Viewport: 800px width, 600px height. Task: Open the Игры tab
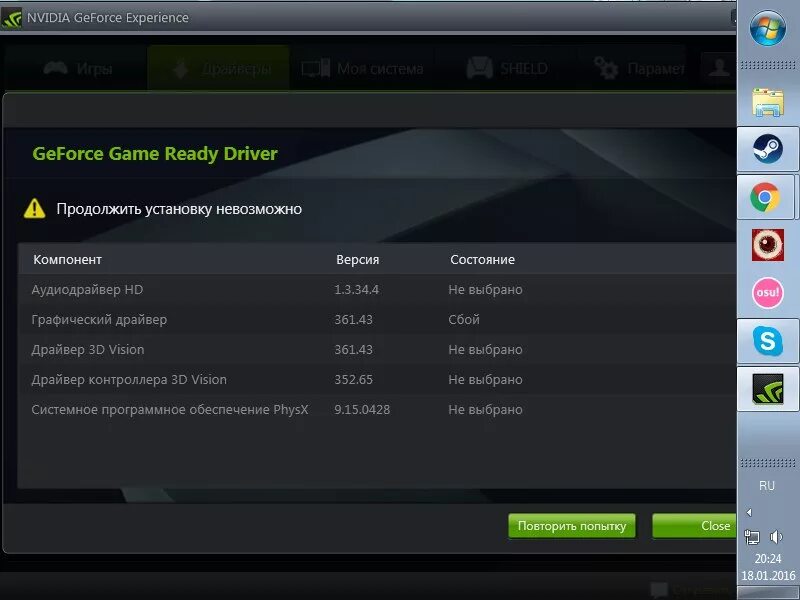click(78, 68)
